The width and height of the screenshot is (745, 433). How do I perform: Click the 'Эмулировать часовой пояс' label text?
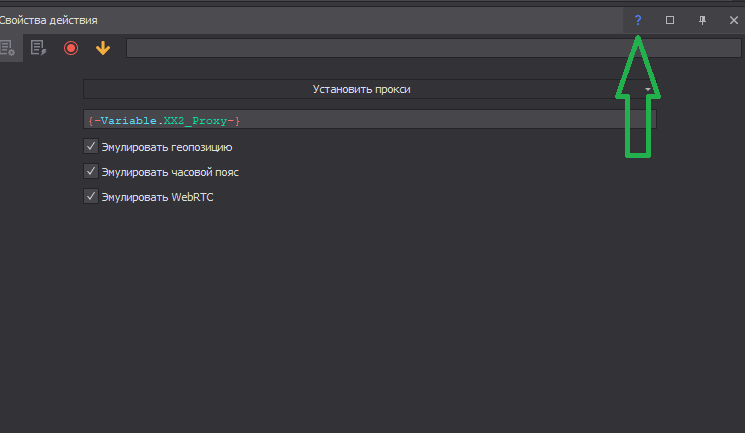170,172
